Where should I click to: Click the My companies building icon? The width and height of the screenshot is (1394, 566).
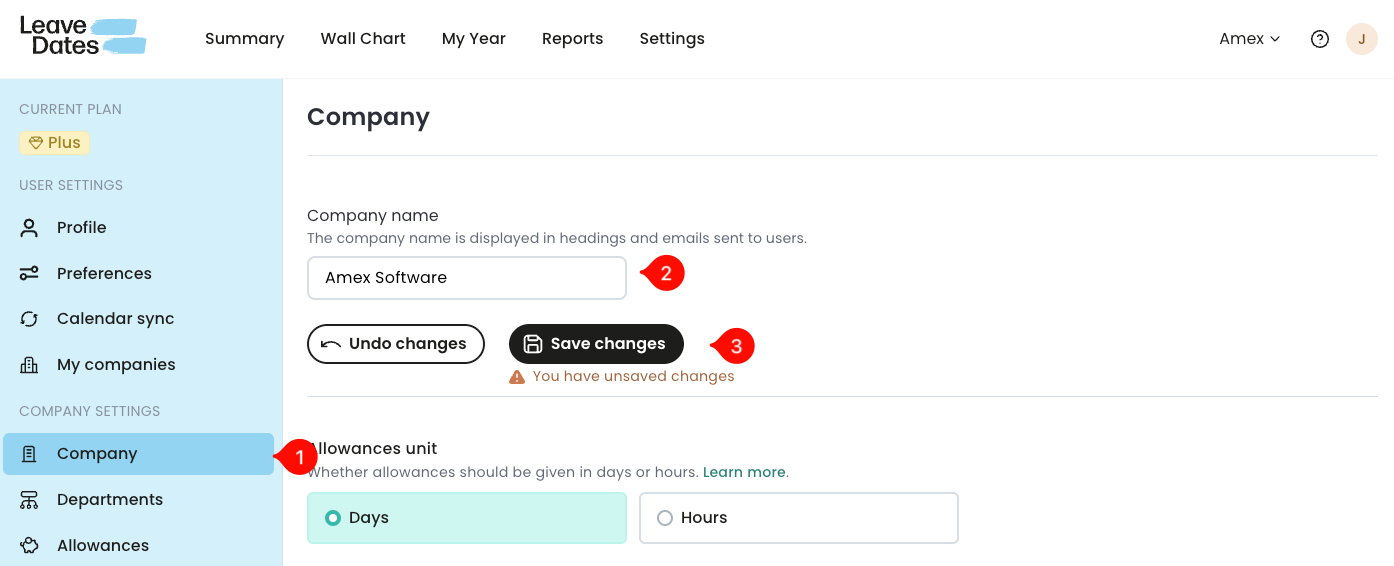pyautogui.click(x=29, y=365)
